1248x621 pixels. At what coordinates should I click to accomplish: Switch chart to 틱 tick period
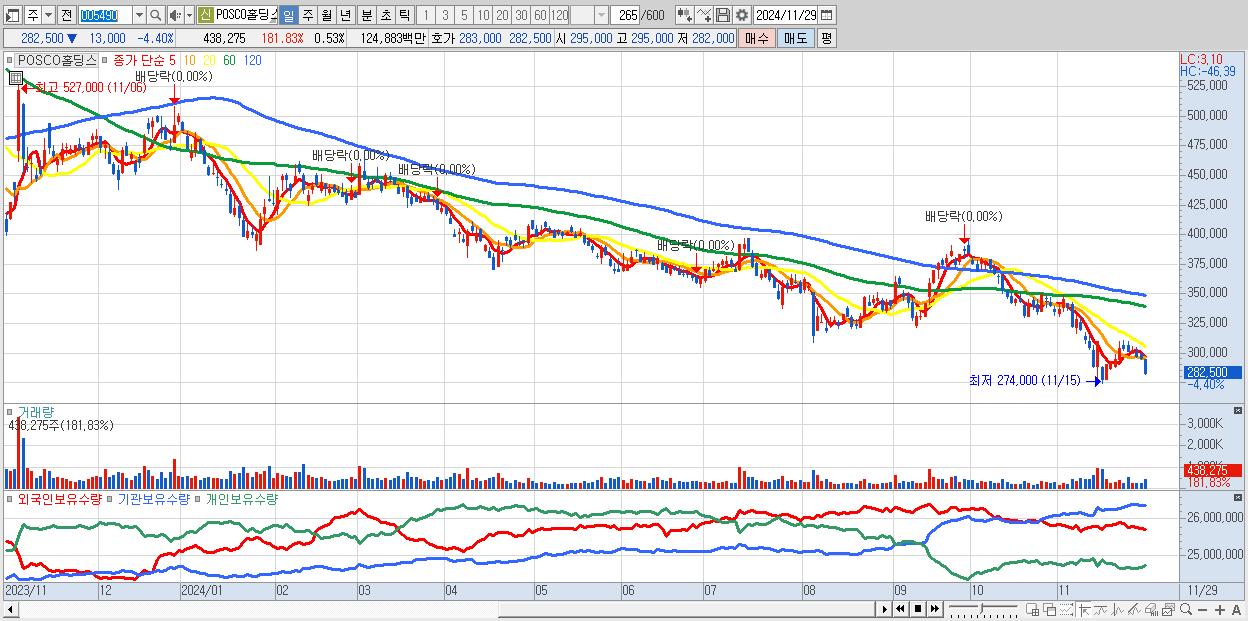click(403, 15)
